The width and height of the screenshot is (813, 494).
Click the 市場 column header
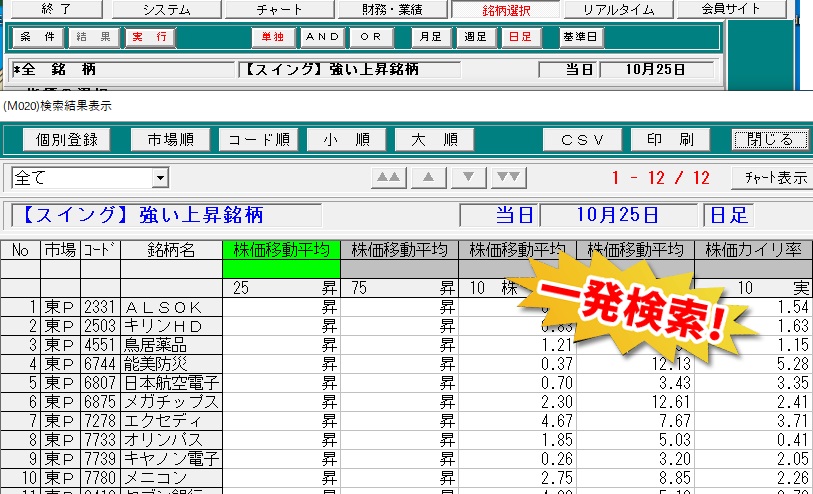point(61,250)
